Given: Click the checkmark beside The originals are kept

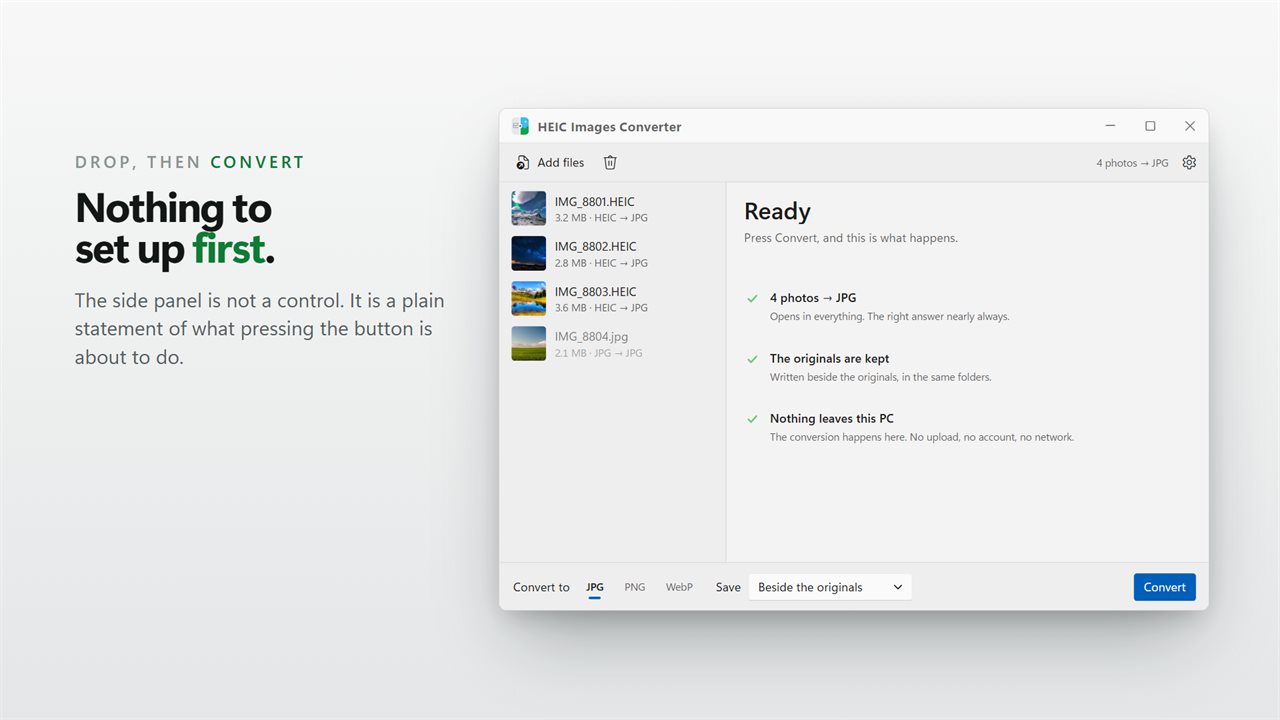Looking at the screenshot, I should coord(752,359).
